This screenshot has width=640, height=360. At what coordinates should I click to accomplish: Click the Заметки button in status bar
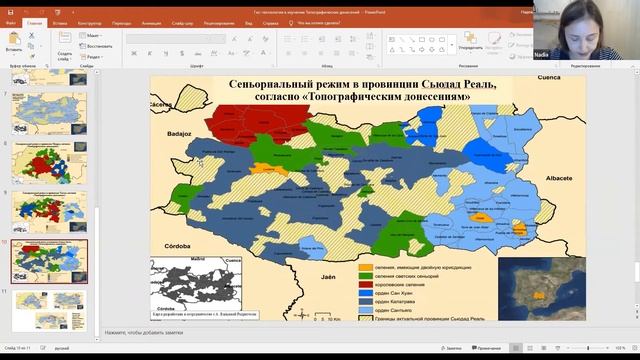click(451, 348)
